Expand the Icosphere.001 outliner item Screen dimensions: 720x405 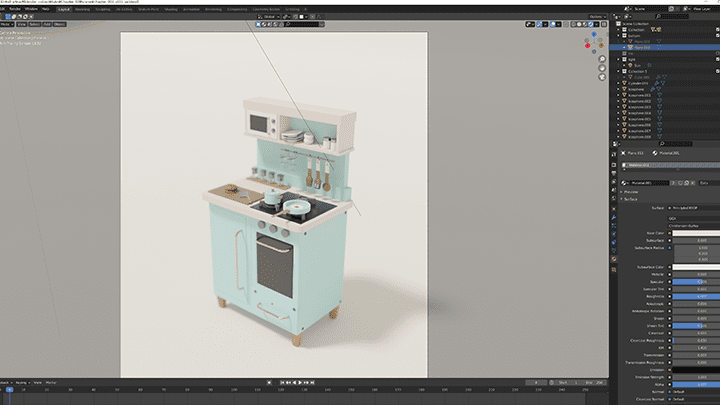click(x=619, y=95)
